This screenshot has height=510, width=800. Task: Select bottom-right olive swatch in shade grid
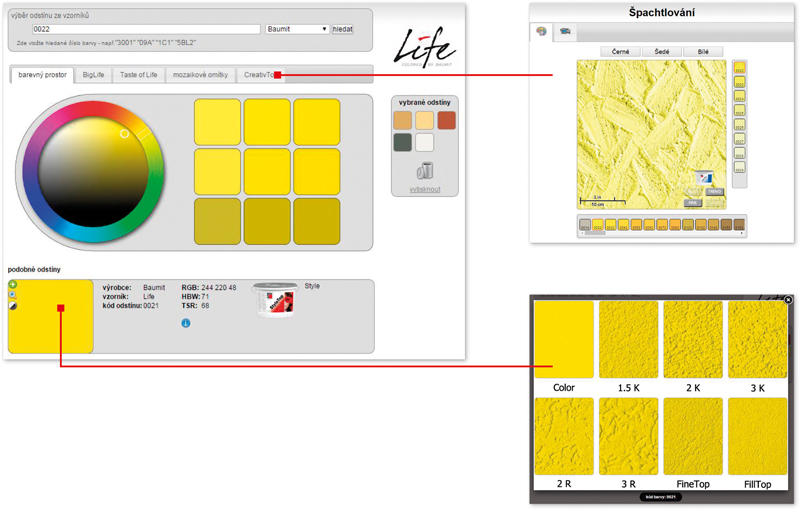[316, 221]
